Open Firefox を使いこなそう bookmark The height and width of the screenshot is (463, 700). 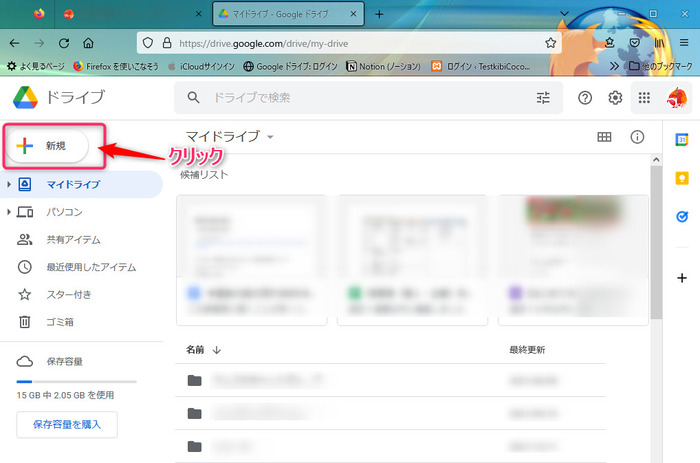click(x=116, y=66)
